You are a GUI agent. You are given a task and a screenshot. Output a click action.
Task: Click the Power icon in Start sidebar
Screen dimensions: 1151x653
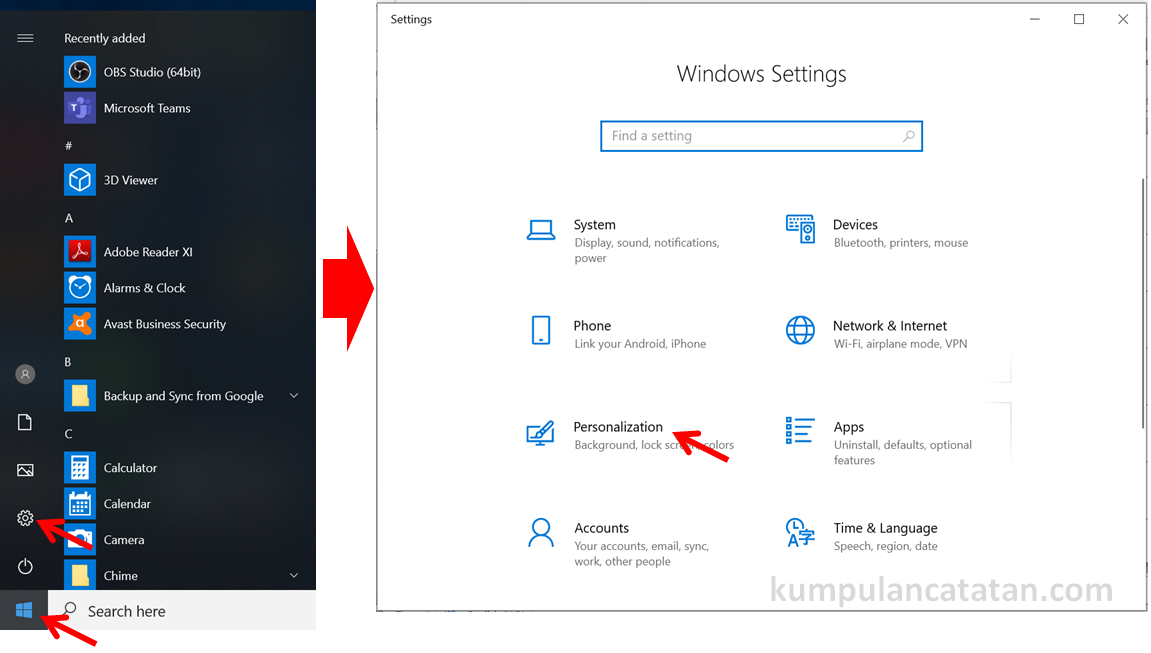(25, 566)
